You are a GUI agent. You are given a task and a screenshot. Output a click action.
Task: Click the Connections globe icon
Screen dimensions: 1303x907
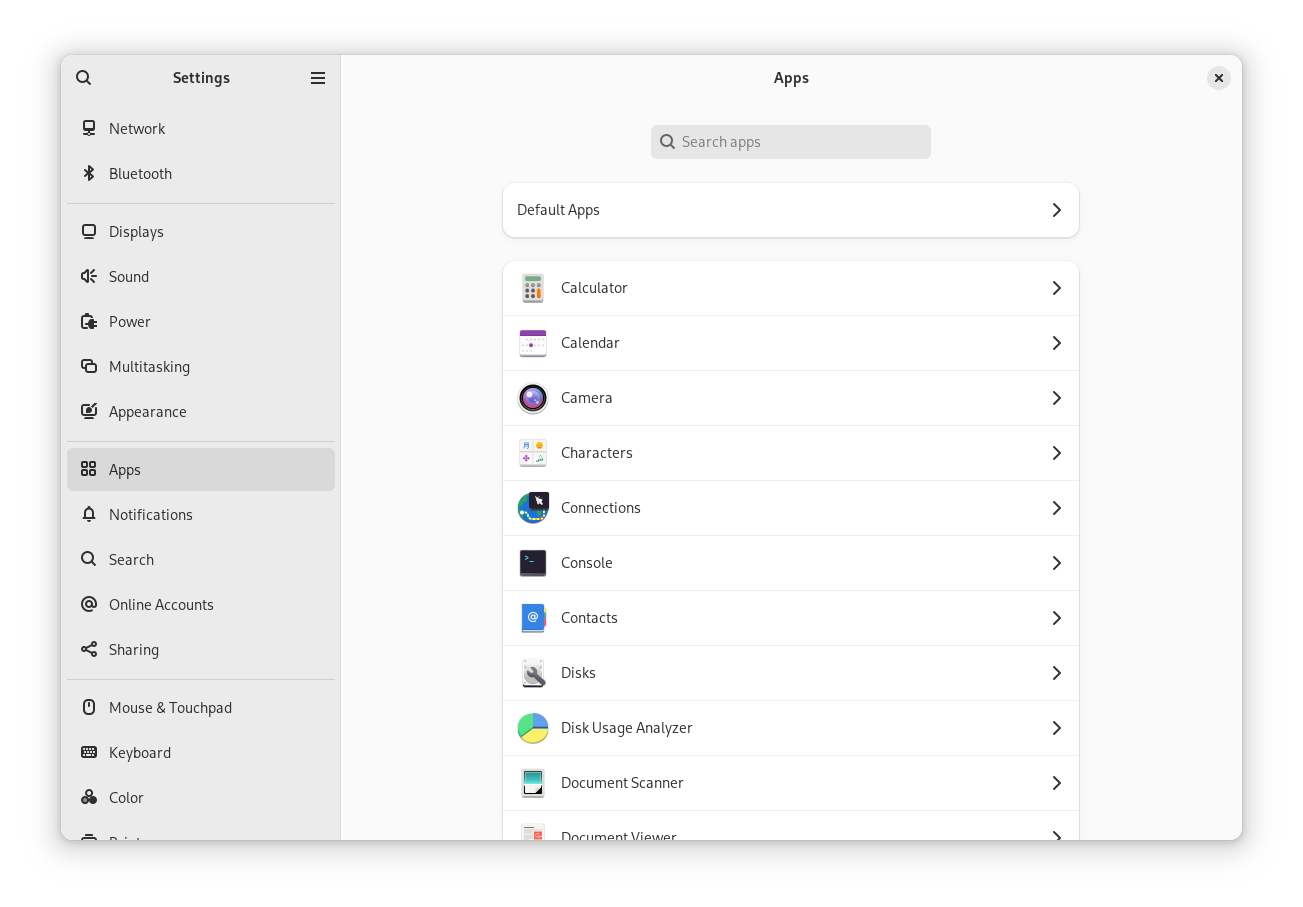point(533,508)
